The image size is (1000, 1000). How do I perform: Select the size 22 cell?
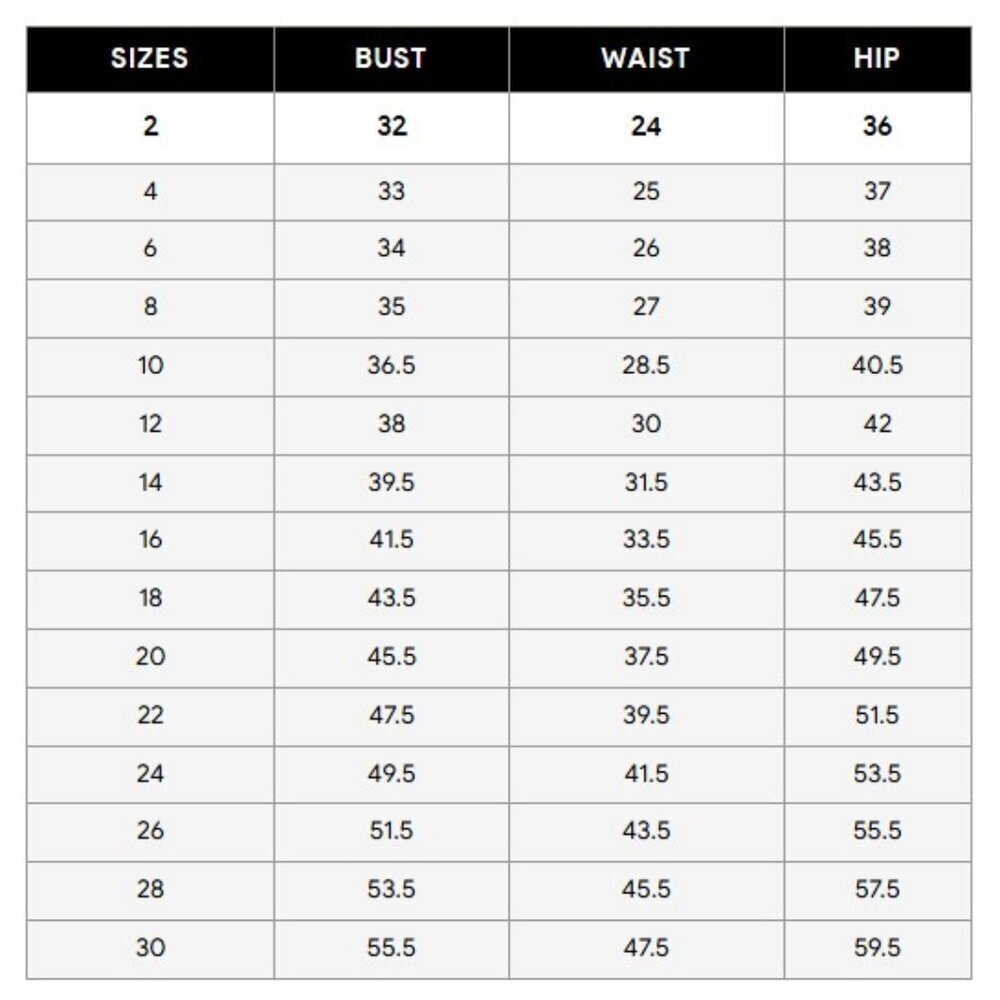[150, 716]
